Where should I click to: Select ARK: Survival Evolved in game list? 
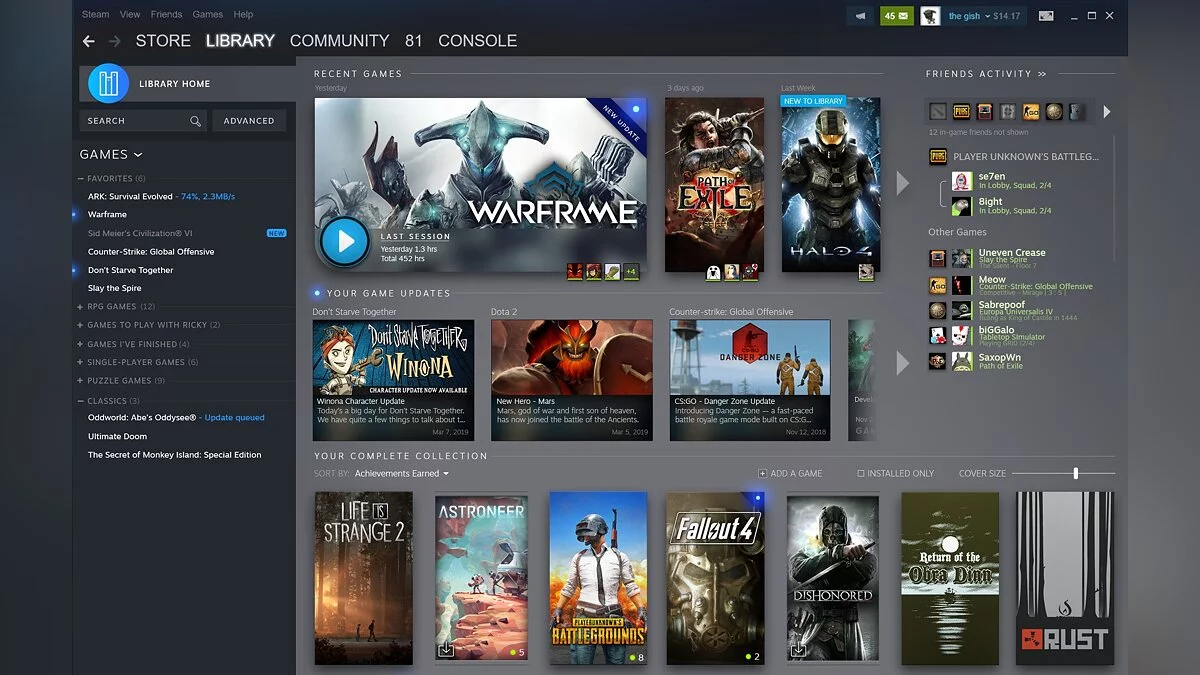(130, 196)
